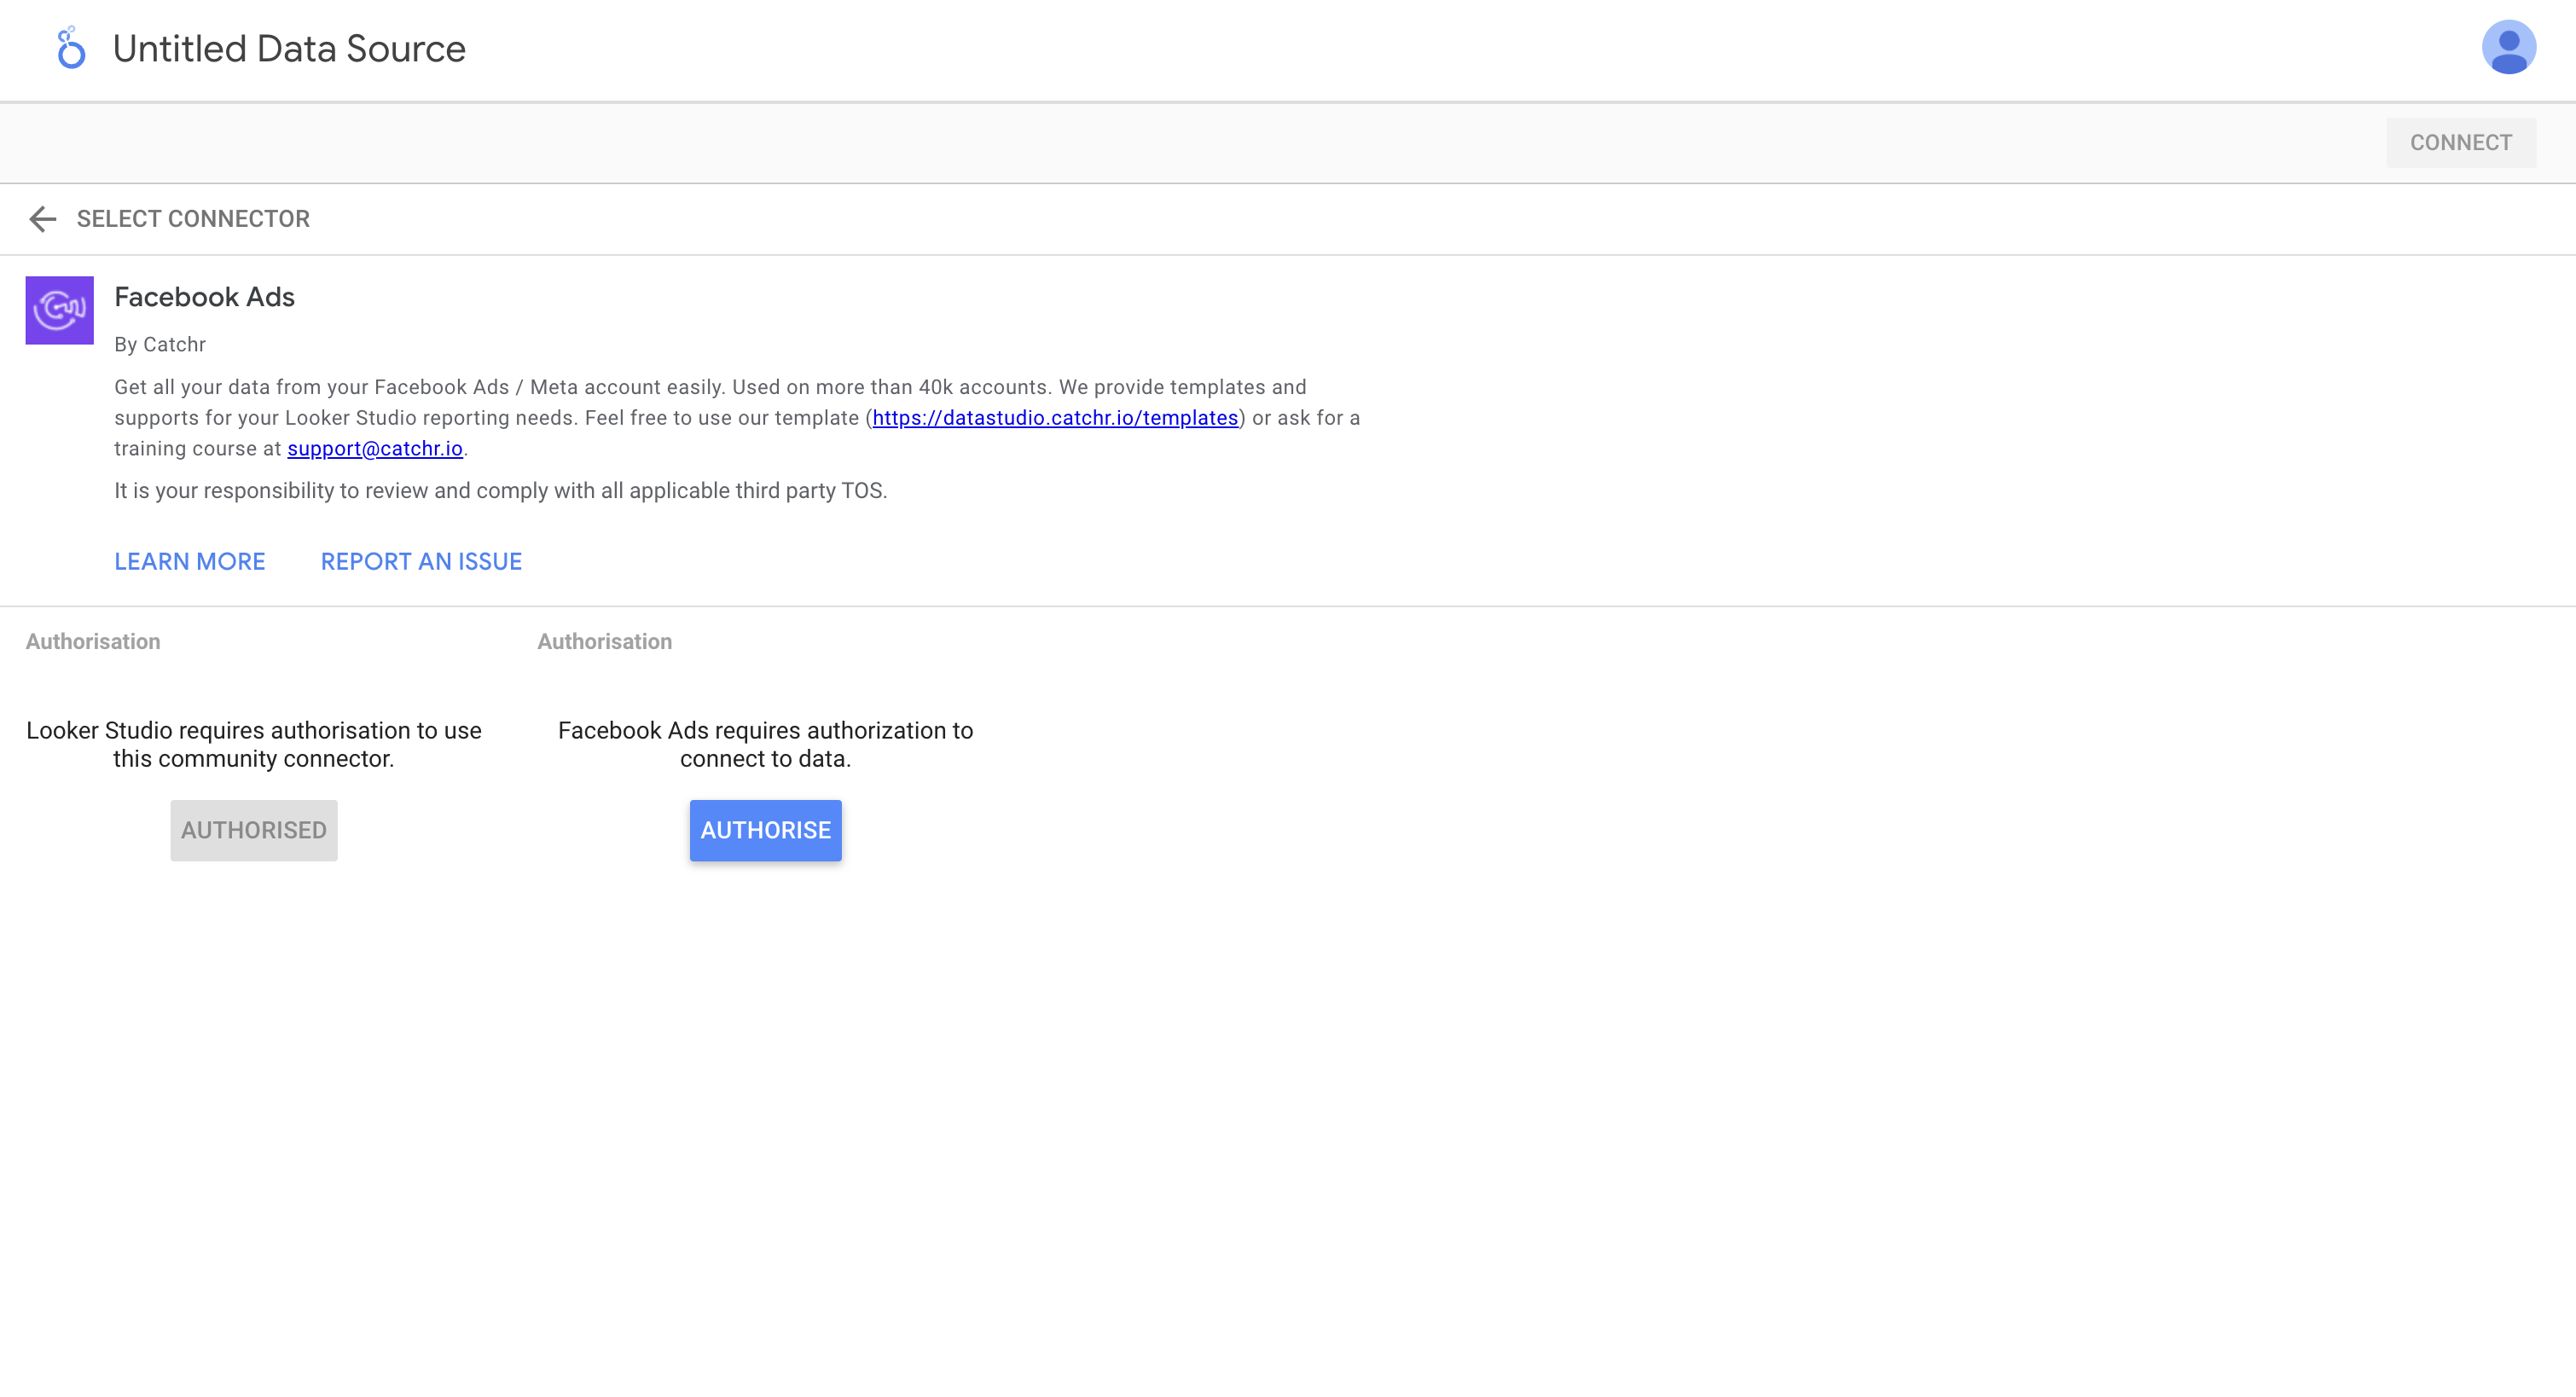Open the user account avatar

coord(2507,48)
